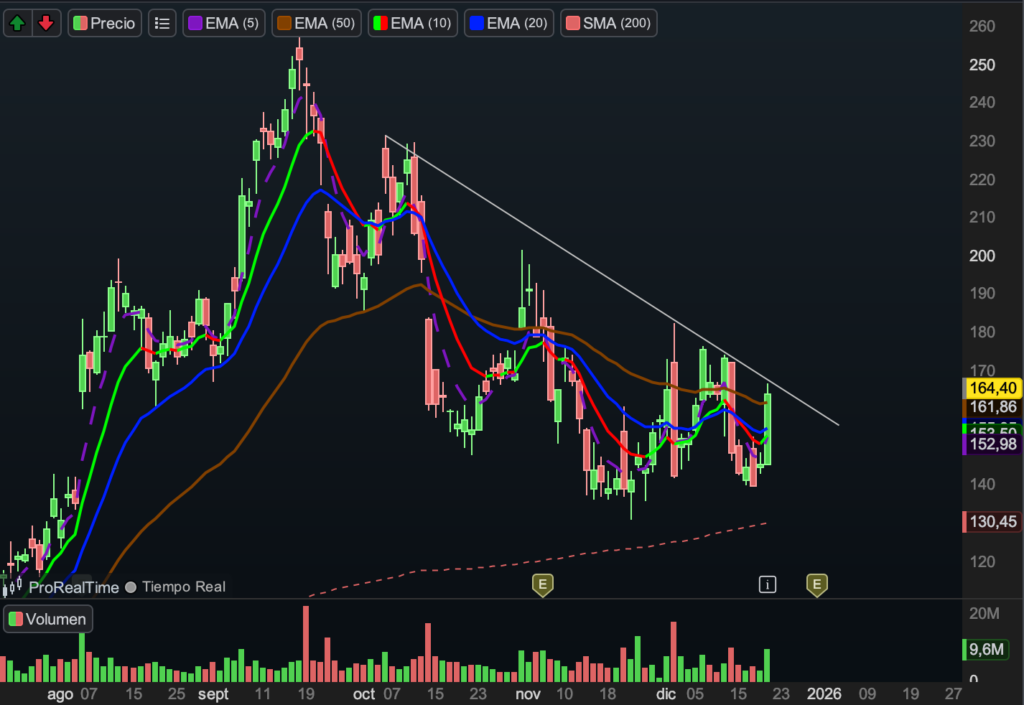Open the EMA (10) indicator settings

point(414,23)
